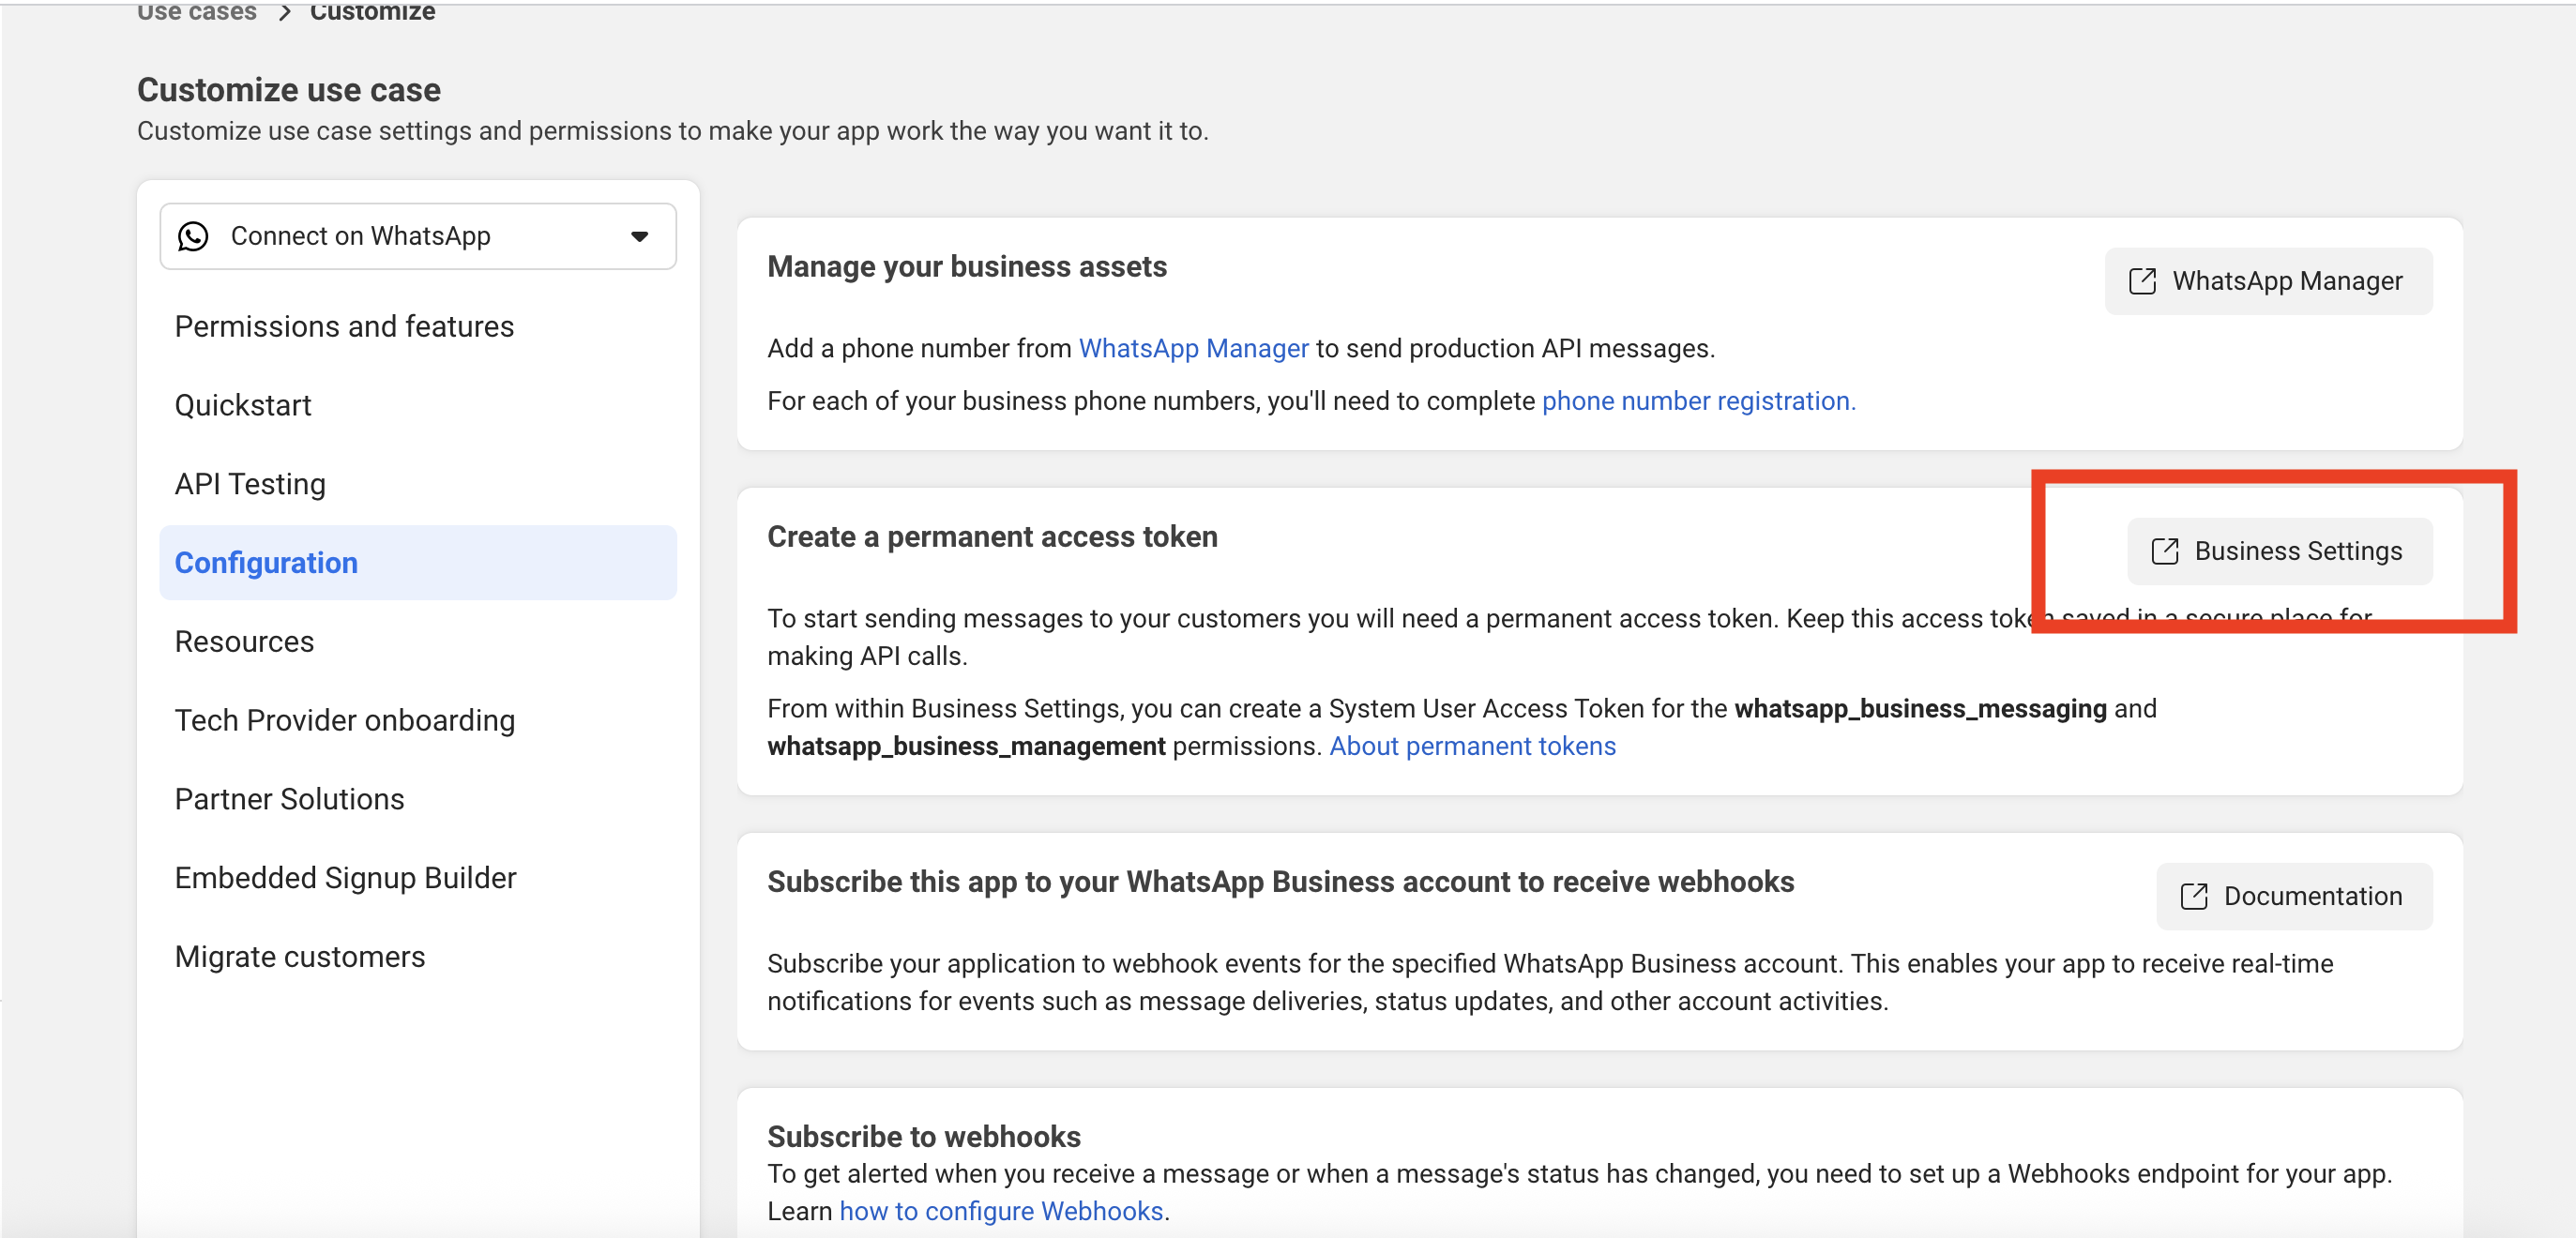Select API Testing in the sidebar
2576x1238 pixels.
[x=250, y=484]
